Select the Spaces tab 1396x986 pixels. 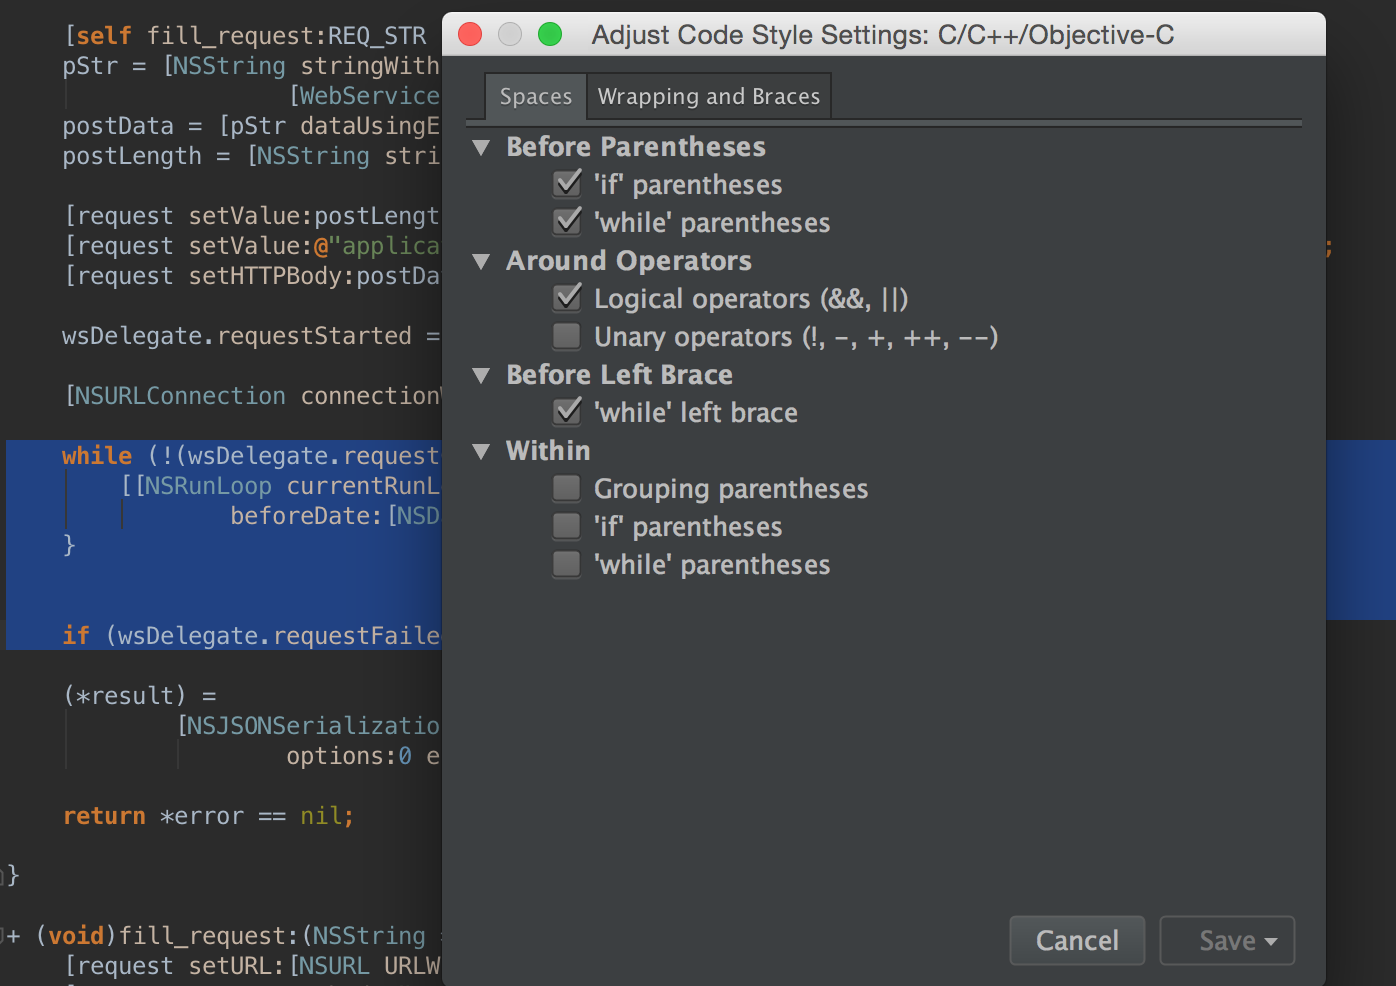535,96
